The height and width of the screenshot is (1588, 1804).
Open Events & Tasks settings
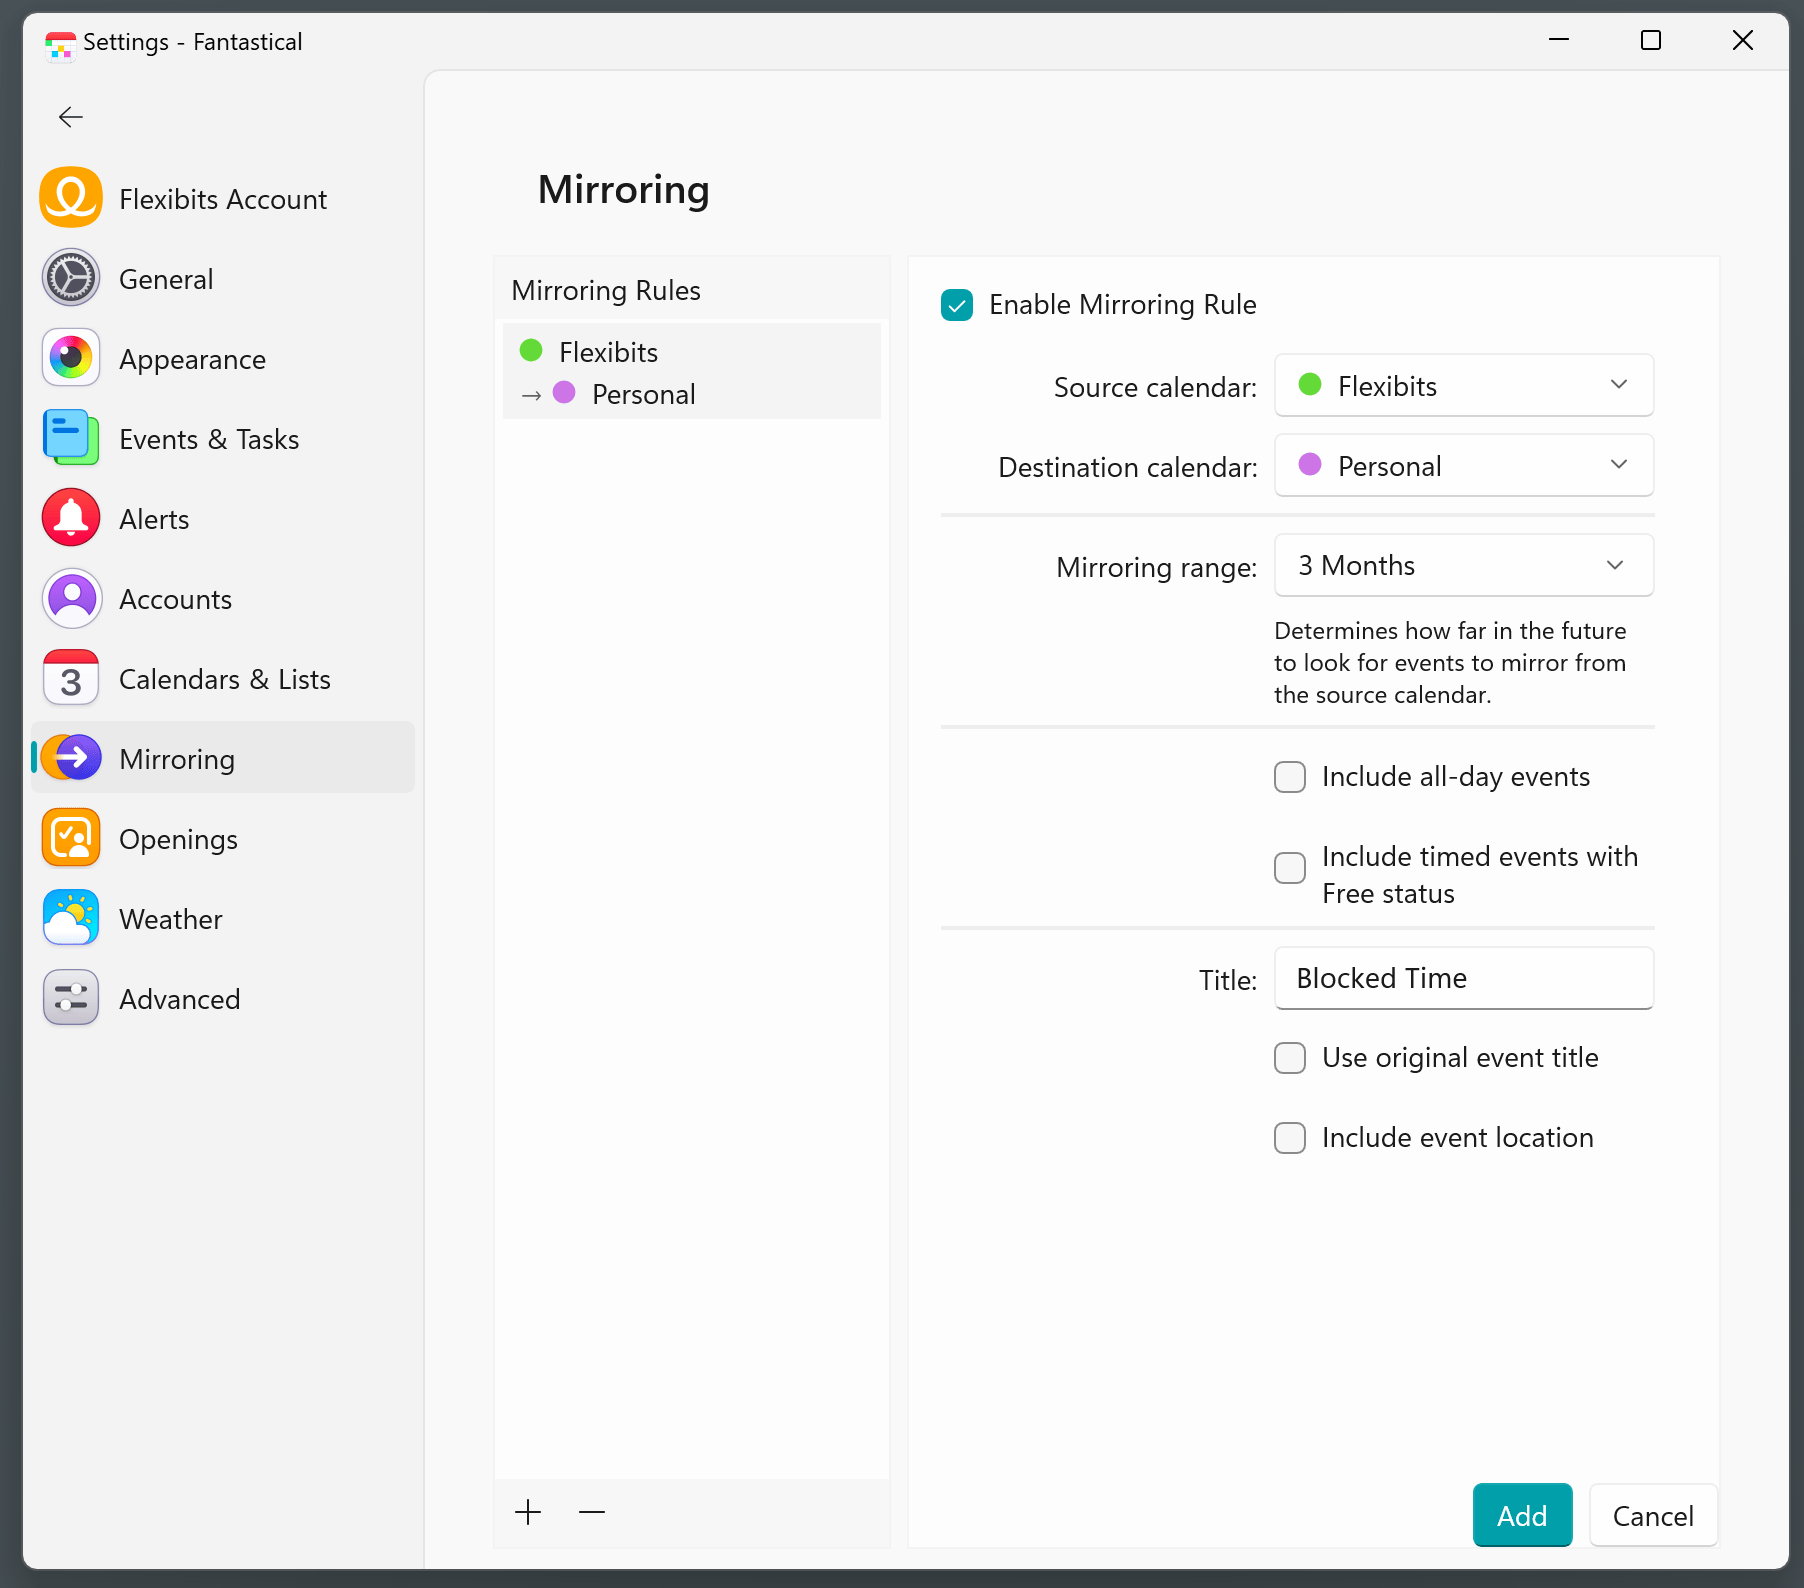(223, 438)
